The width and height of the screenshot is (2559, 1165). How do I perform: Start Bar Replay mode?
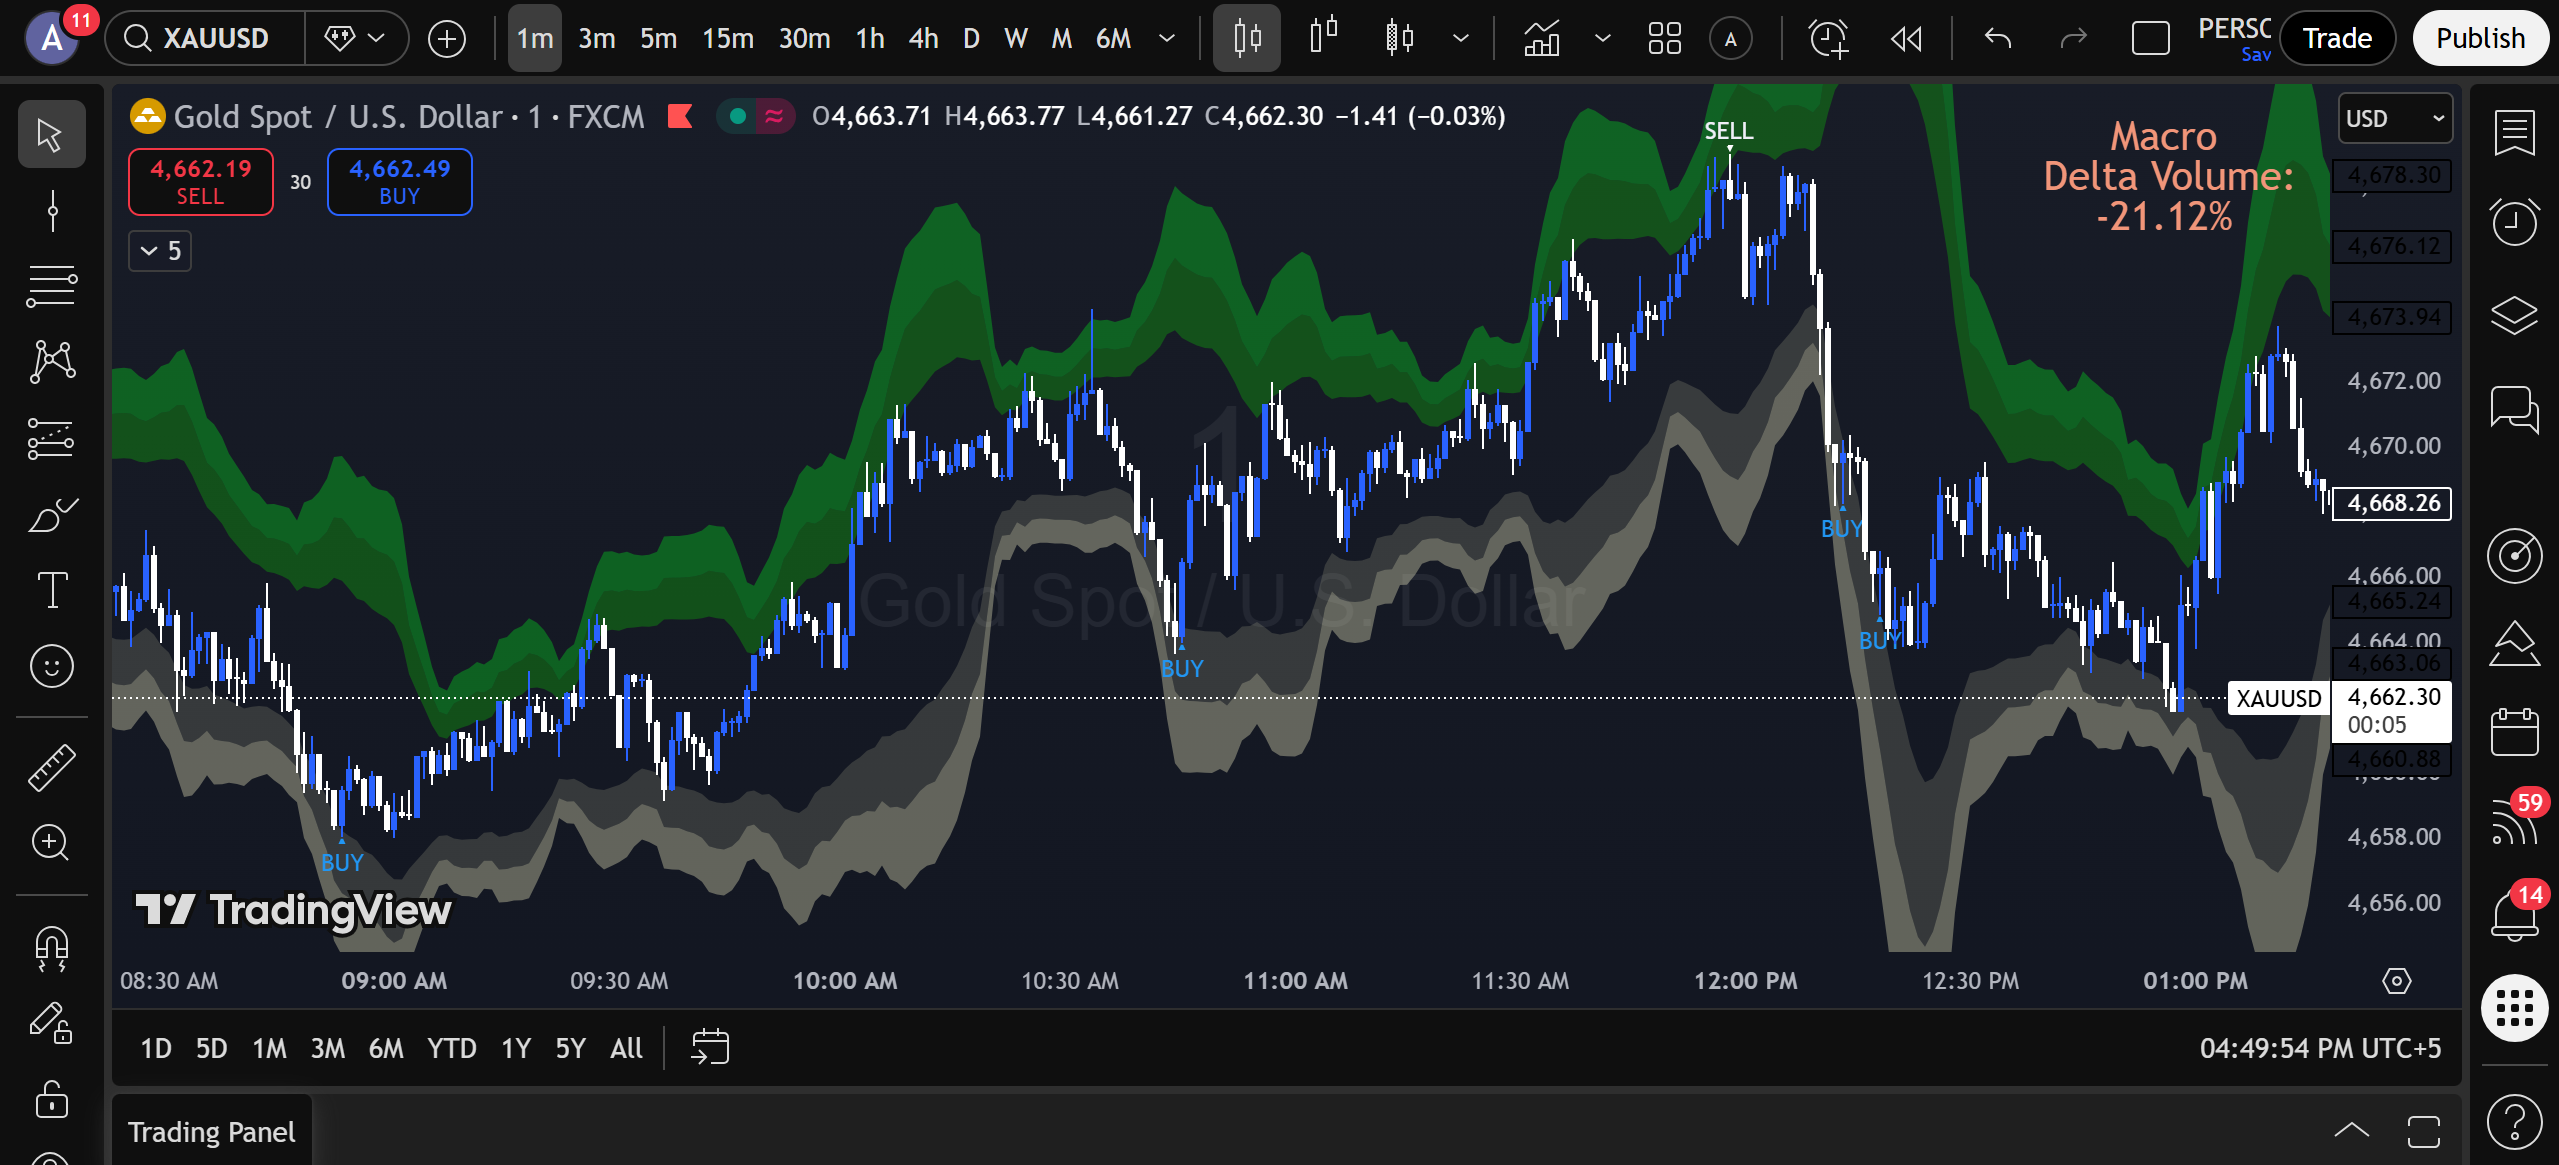click(1906, 39)
